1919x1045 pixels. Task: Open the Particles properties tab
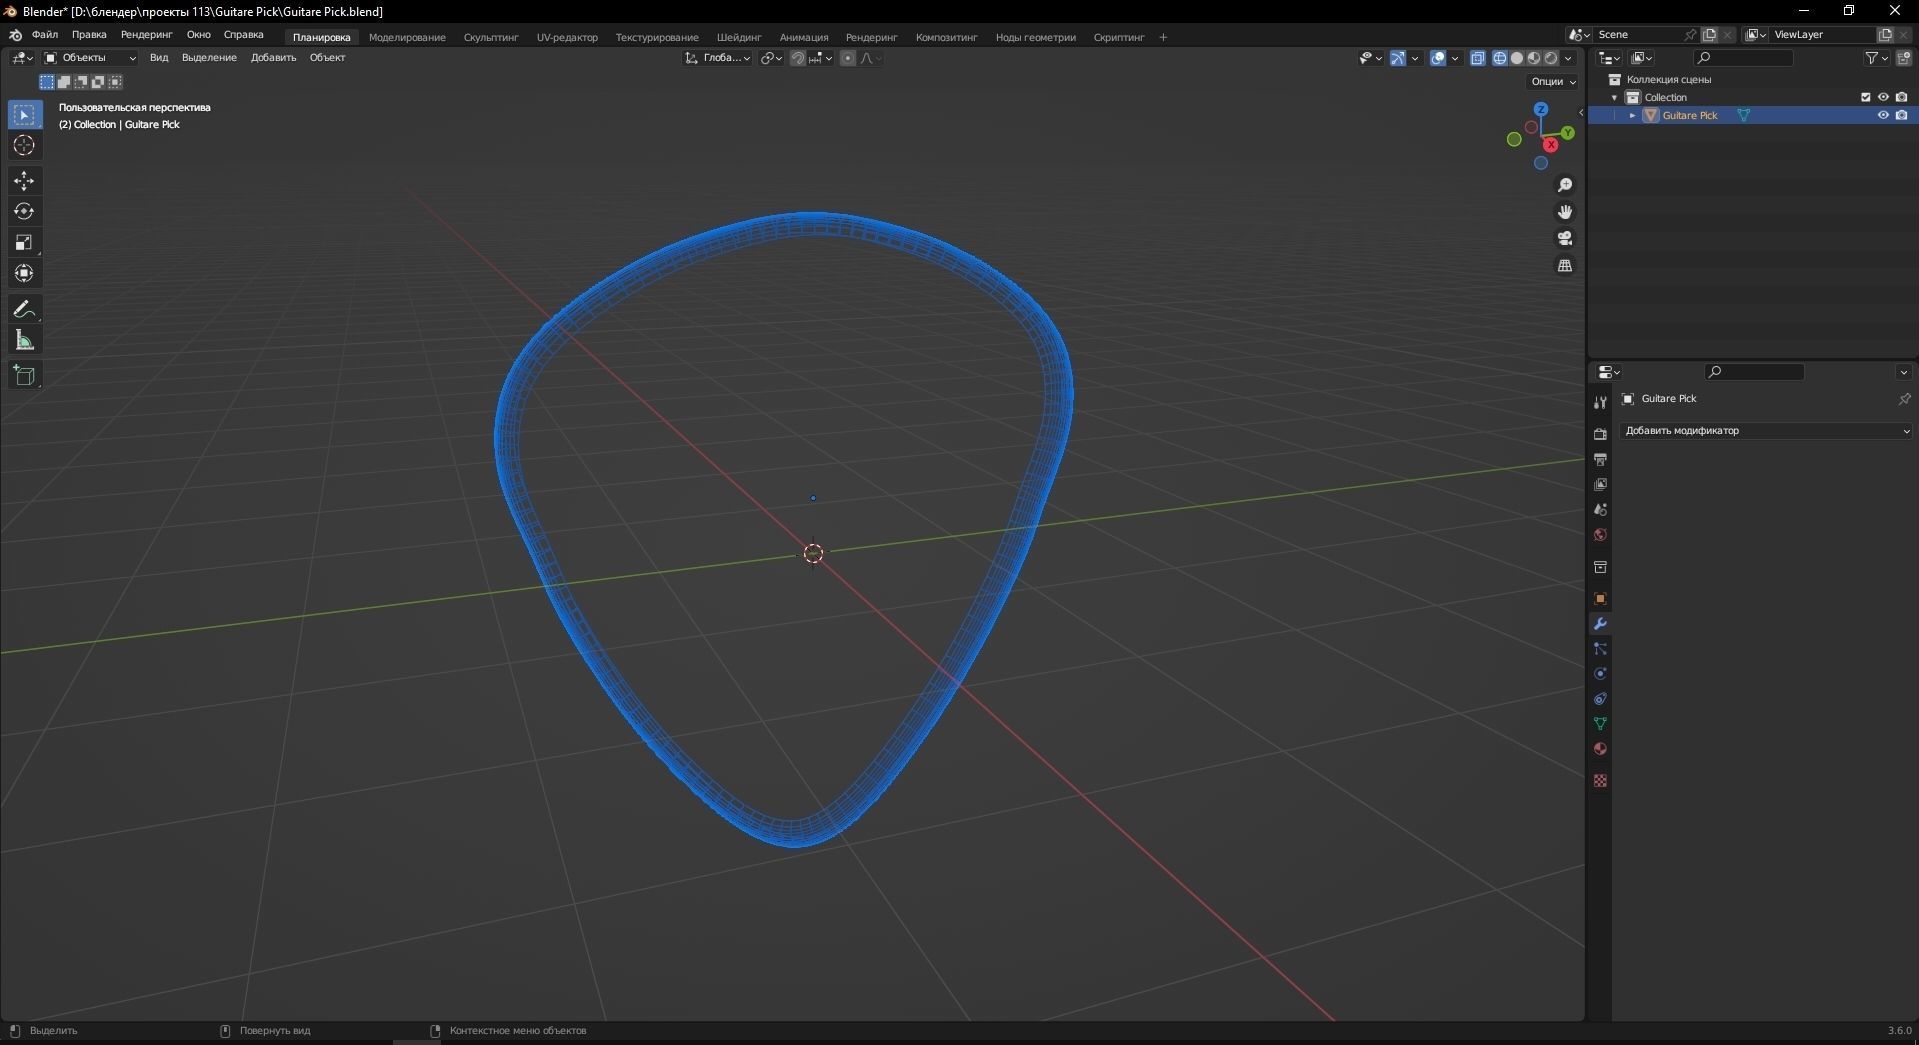(x=1600, y=649)
